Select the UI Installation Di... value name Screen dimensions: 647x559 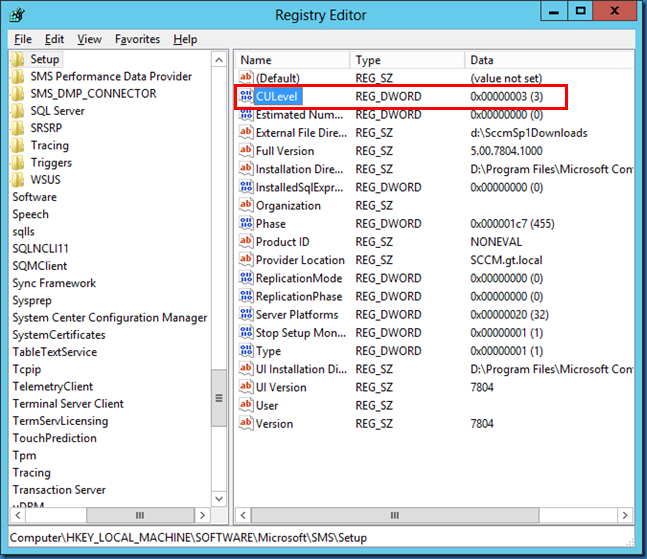click(x=301, y=369)
